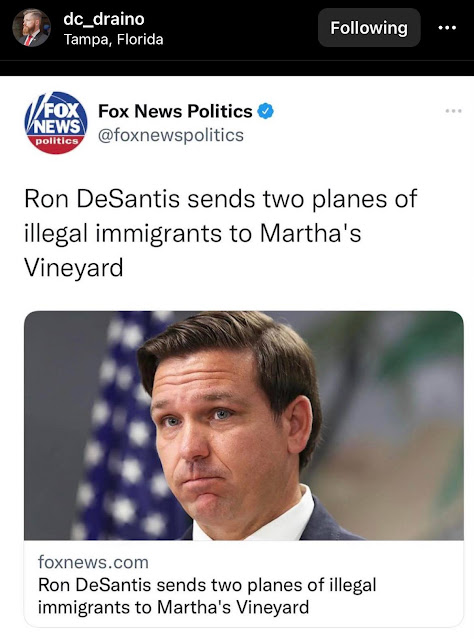Click the word "Vineyard" ending the tweet

tap(74, 267)
